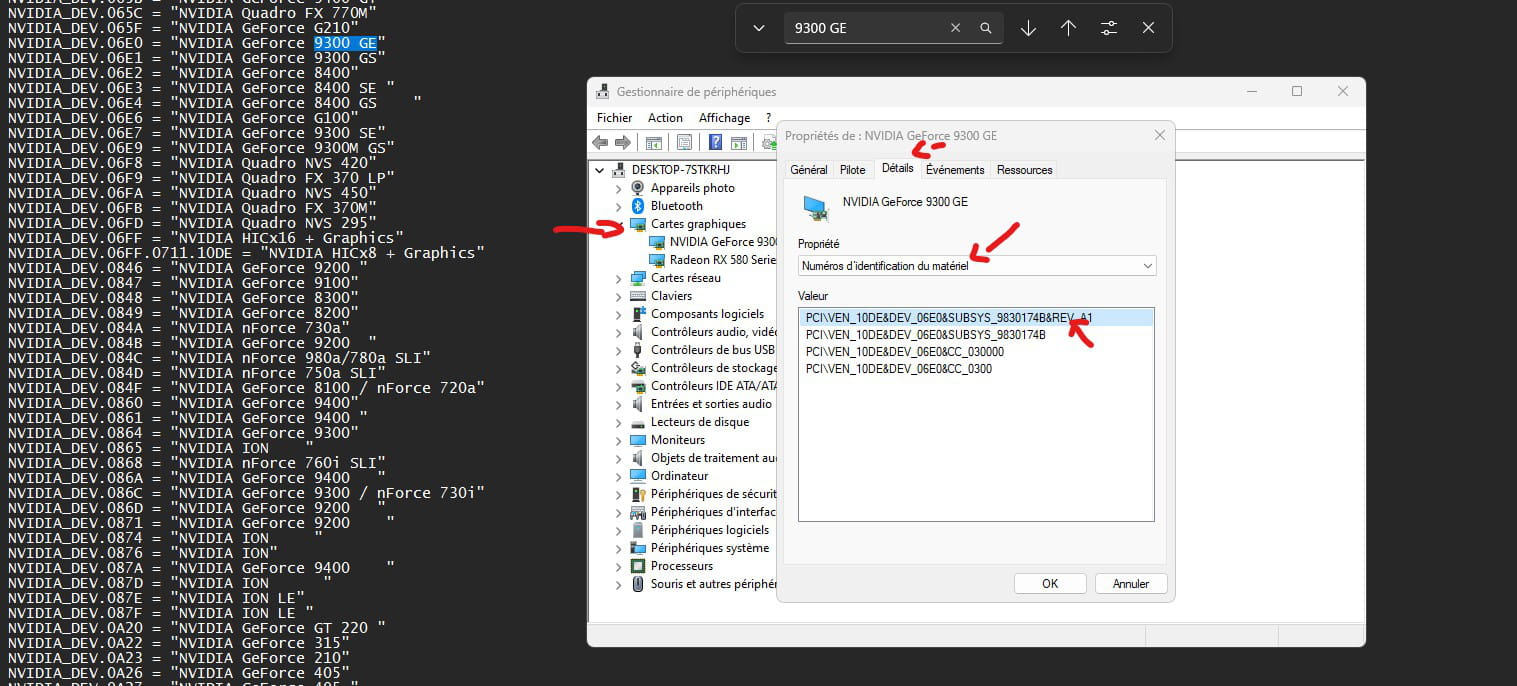Click OK in properties dialog
Viewport: 1517px width, 686px height.
point(1050,584)
